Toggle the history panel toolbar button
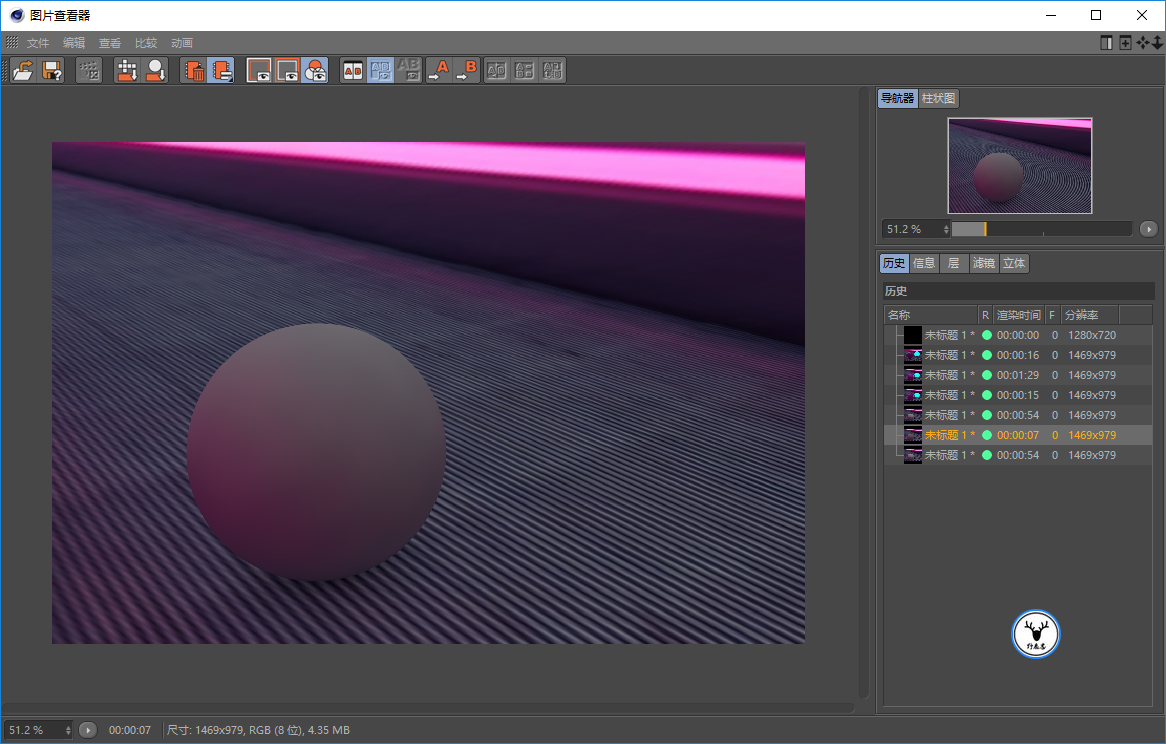 pyautogui.click(x=221, y=70)
